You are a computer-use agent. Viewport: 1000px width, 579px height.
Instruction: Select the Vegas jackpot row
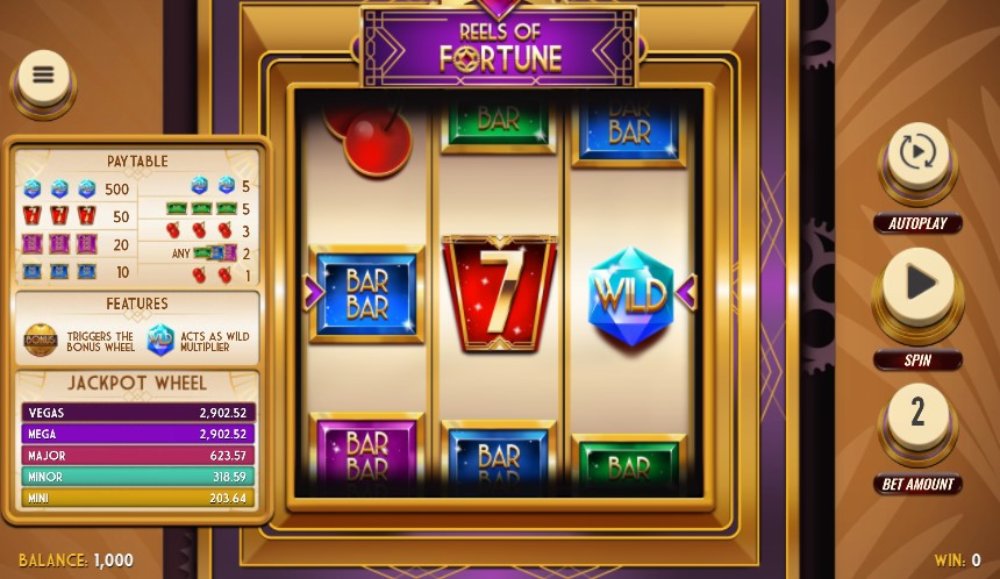(138, 413)
